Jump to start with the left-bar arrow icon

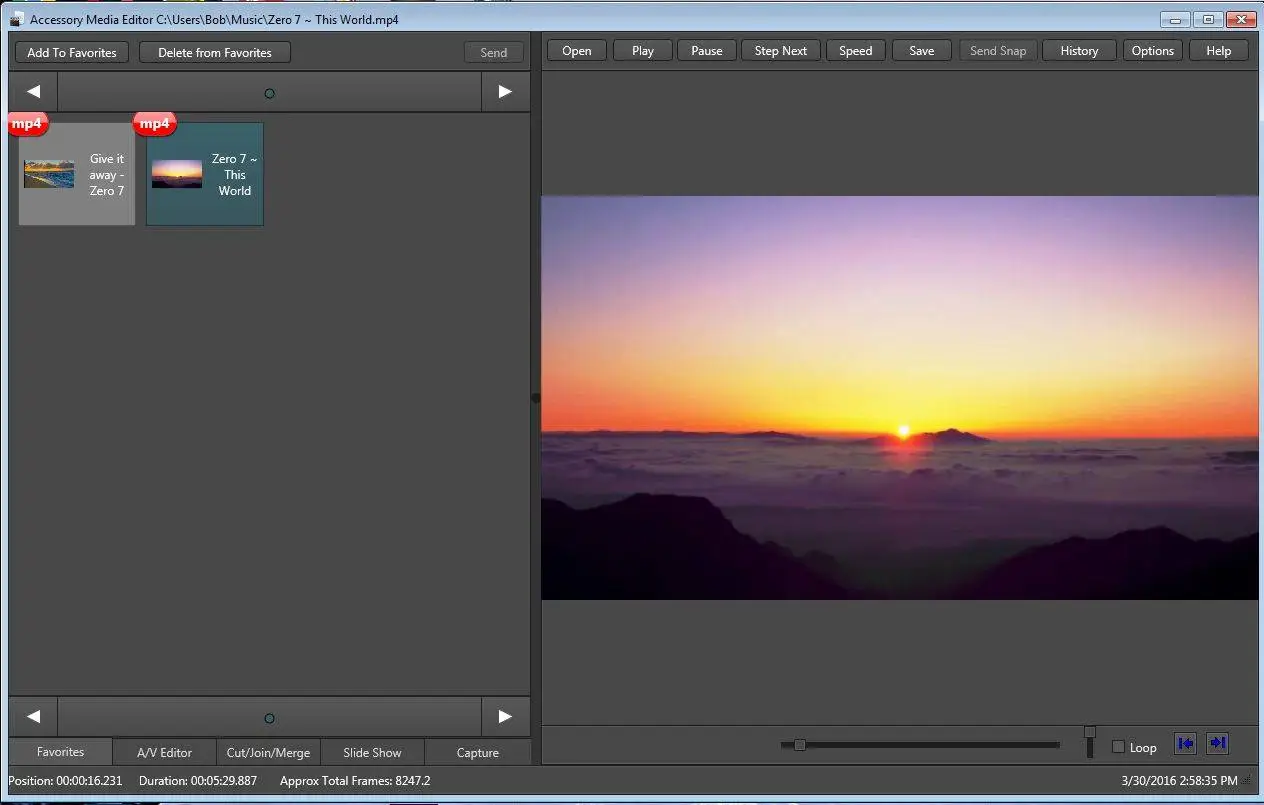click(1185, 743)
